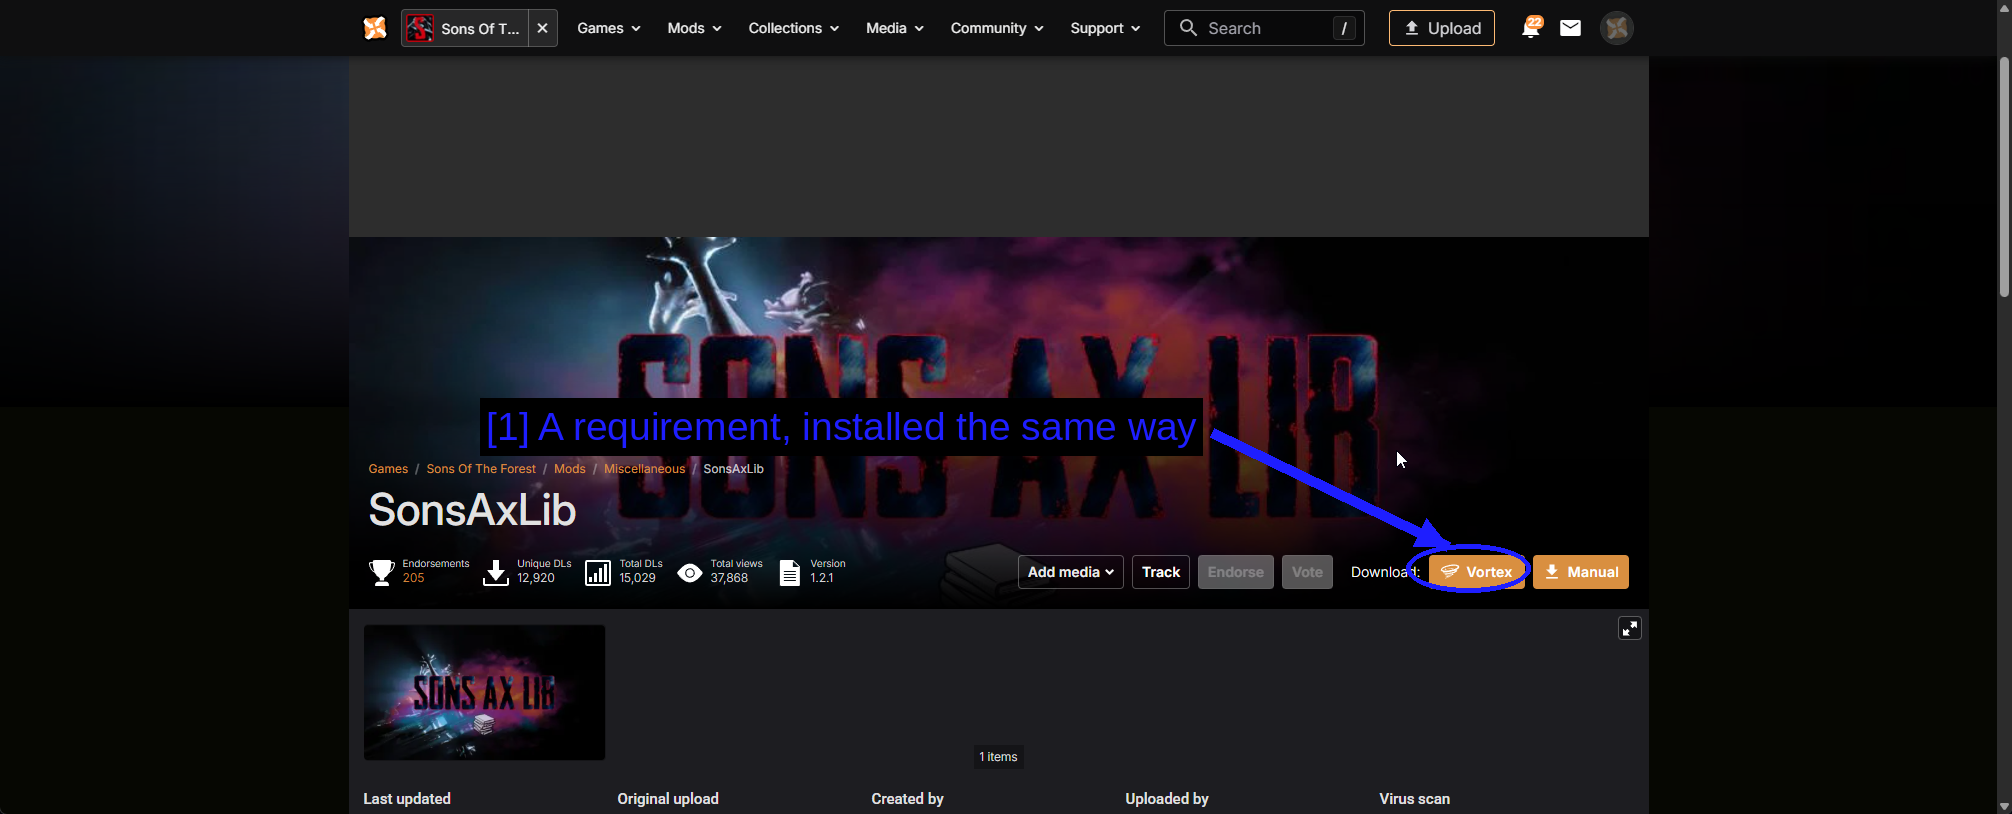Open the Support dropdown
The width and height of the screenshot is (2012, 814).
1105,28
